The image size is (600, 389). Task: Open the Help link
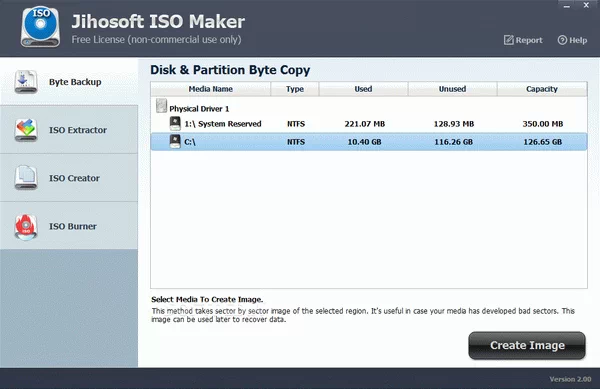point(572,40)
